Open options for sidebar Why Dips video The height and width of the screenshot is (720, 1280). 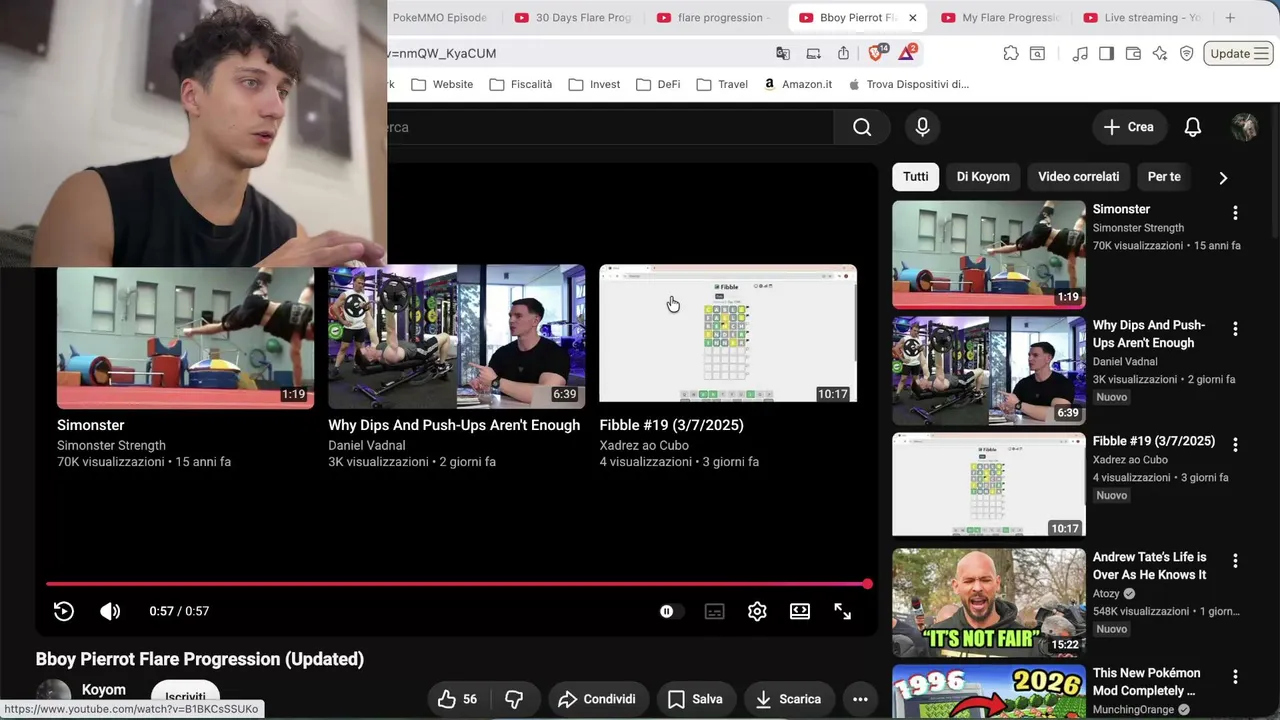click(1235, 328)
